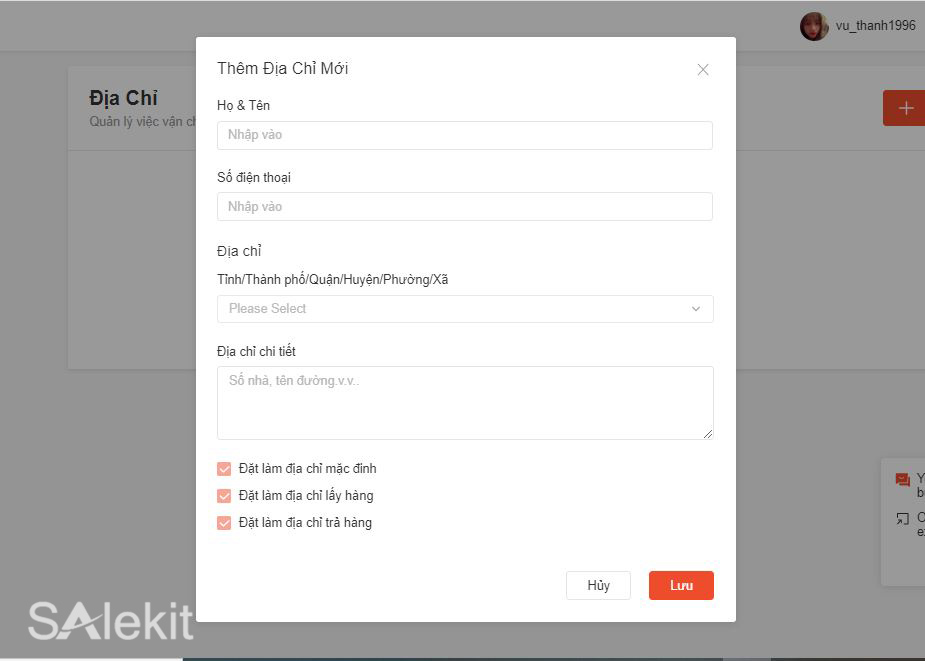Click the vu_thanh1996 avatar picture

tap(812, 25)
